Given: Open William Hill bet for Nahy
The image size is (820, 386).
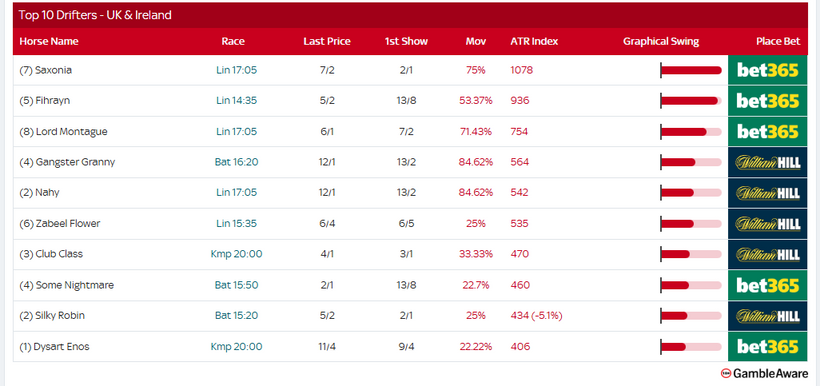Looking at the screenshot, I should pyautogui.click(x=768, y=193).
